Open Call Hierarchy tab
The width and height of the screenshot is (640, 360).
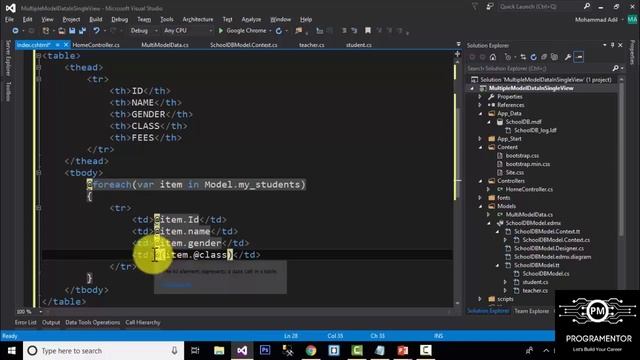click(x=143, y=322)
